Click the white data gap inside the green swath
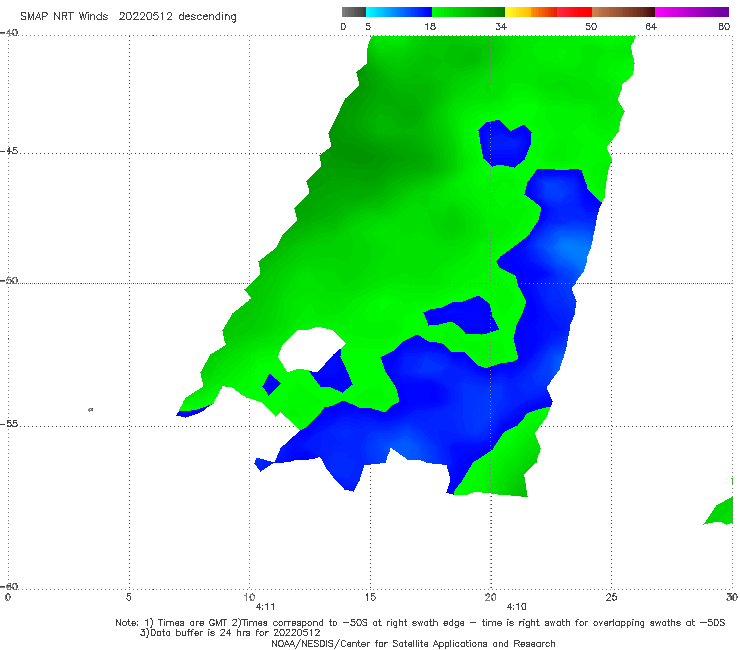This screenshot has width=740, height=650. pyautogui.click(x=309, y=349)
